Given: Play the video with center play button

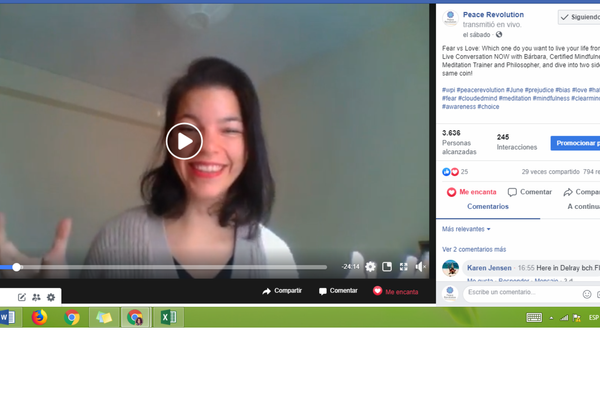Looking at the screenshot, I should pyautogui.click(x=184, y=141).
